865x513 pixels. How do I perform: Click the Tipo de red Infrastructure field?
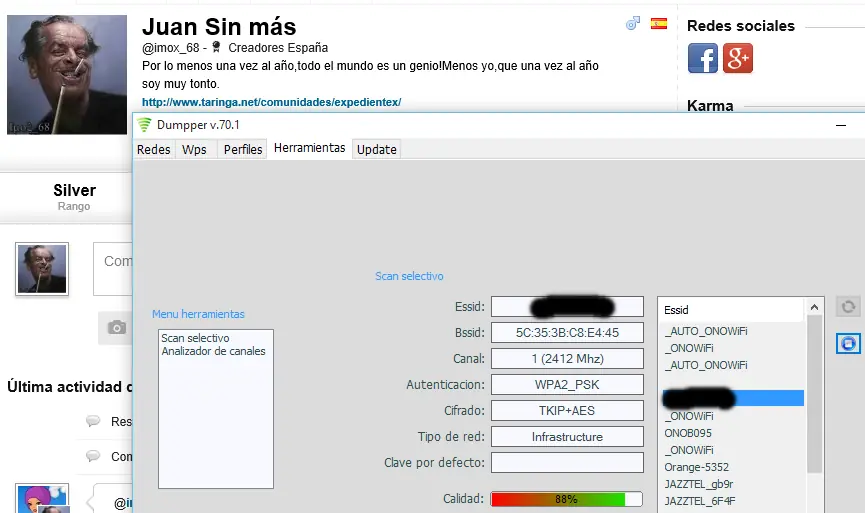coord(567,436)
